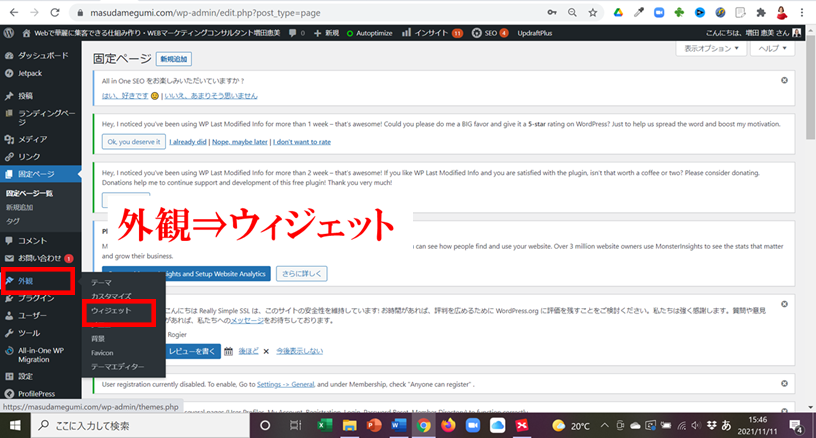Click Ok, you deserve it button

click(134, 141)
